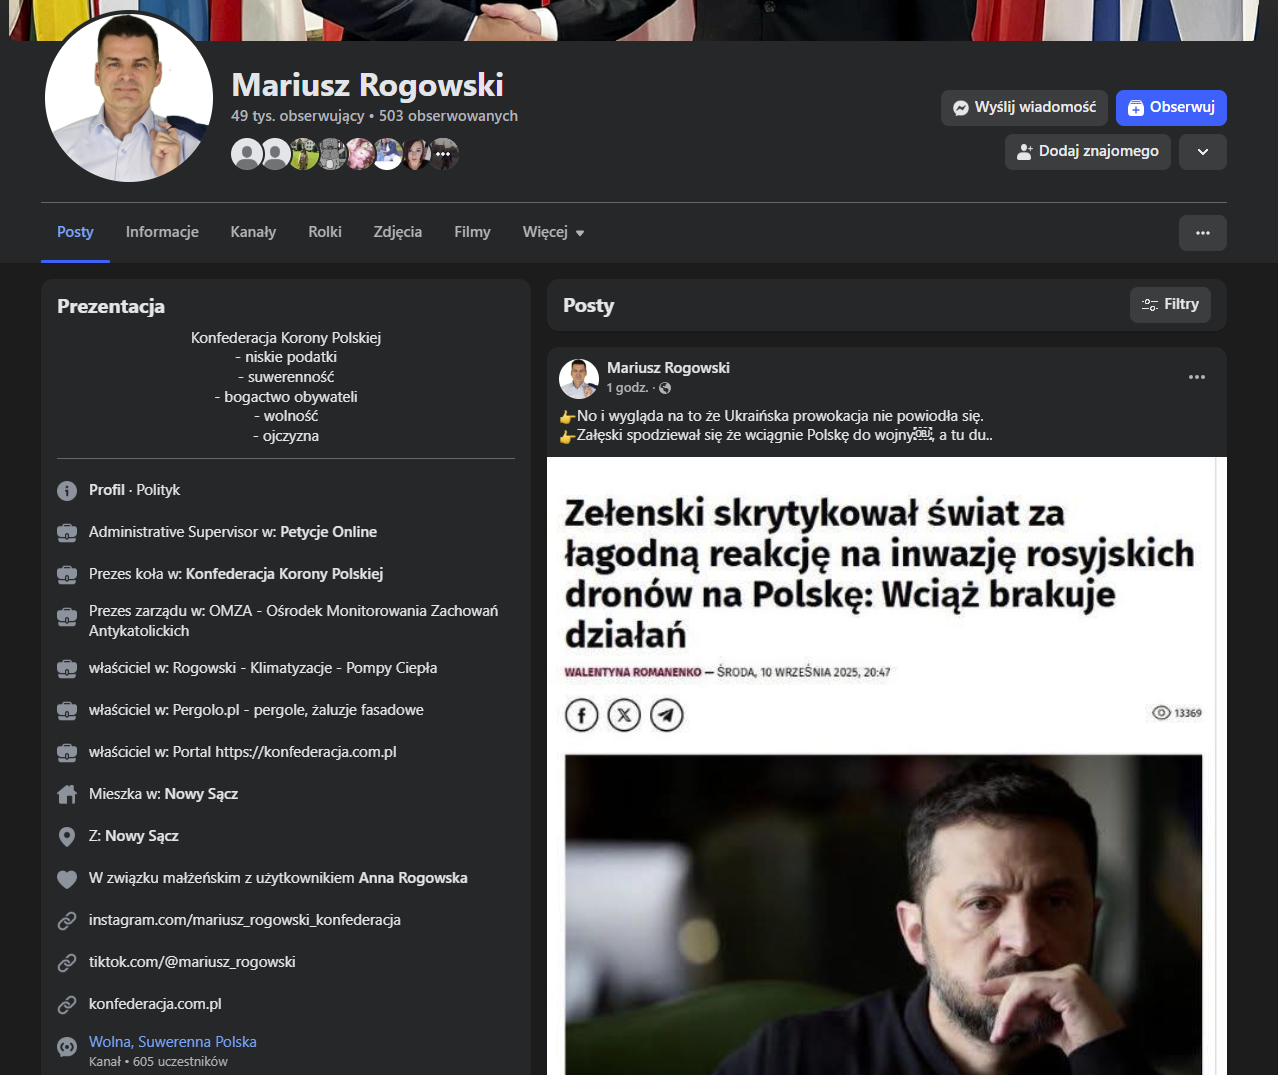The width and height of the screenshot is (1278, 1075).
Task: Open Mariusz Rogowski's large profile picture
Action: [129, 98]
